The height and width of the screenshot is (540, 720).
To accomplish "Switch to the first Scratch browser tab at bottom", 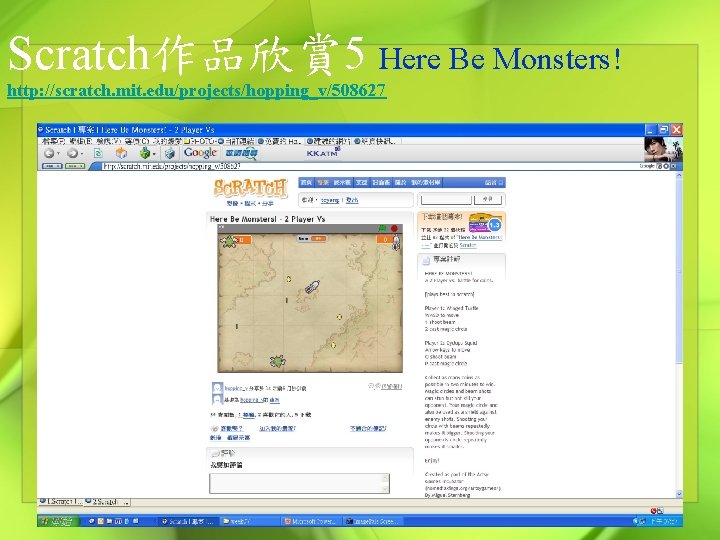I will (x=61, y=502).
